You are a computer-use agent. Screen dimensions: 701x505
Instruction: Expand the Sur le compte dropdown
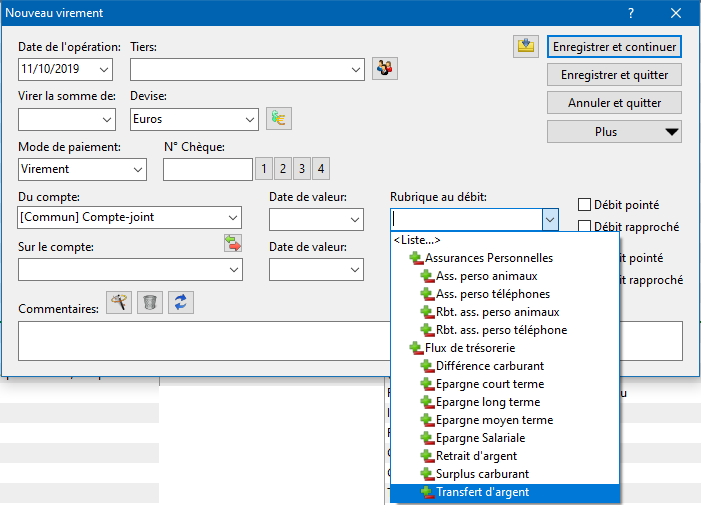point(233,269)
